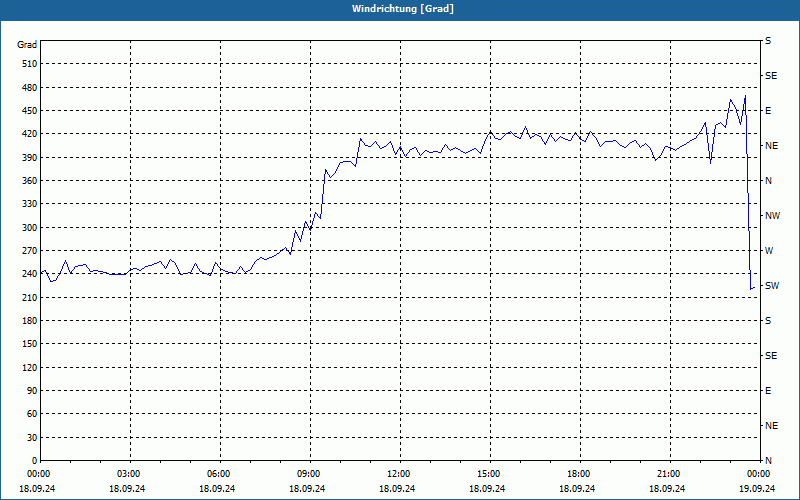
Task: Click the "Windrichtung [Grad]" chart title
Action: coord(403,9)
